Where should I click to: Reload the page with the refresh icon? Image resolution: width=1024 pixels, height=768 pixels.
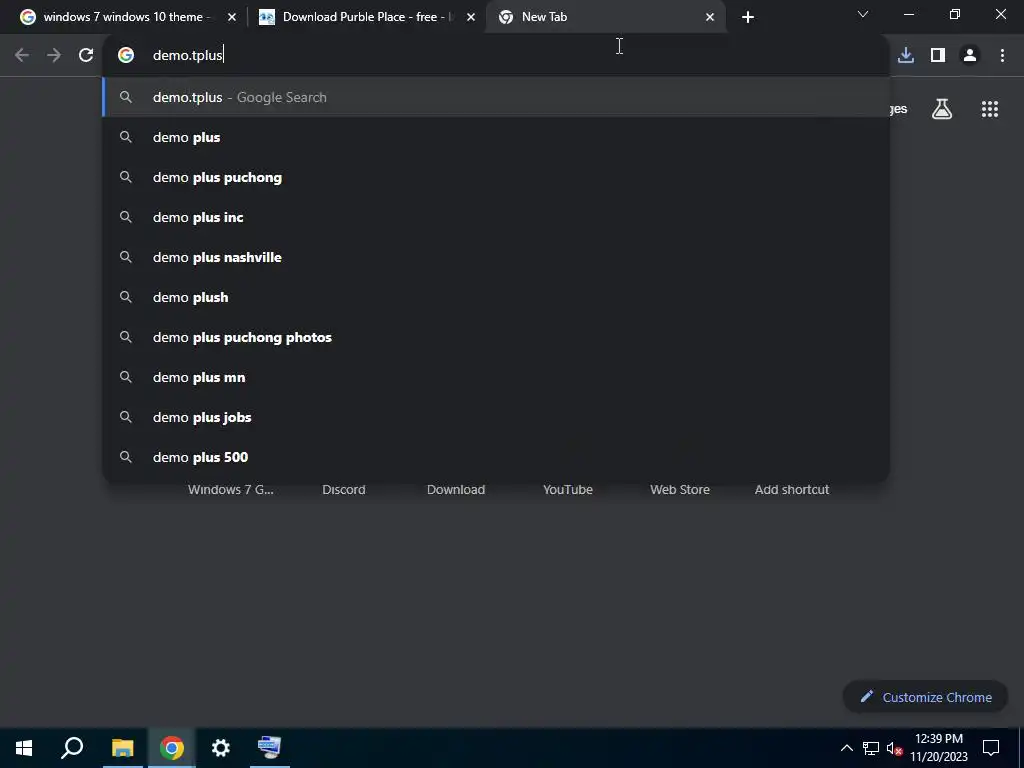pyautogui.click(x=86, y=56)
